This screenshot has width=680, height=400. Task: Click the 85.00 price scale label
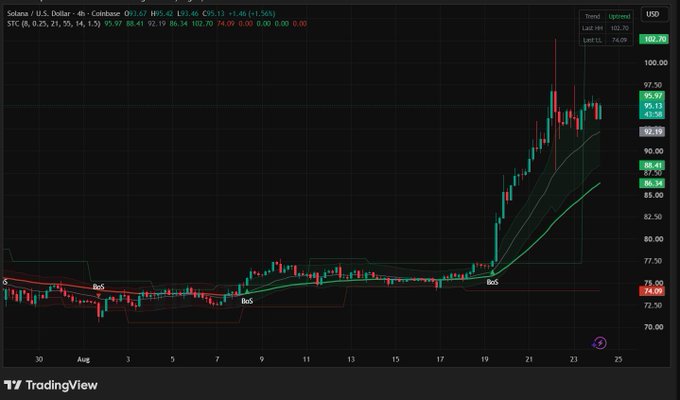click(654, 195)
